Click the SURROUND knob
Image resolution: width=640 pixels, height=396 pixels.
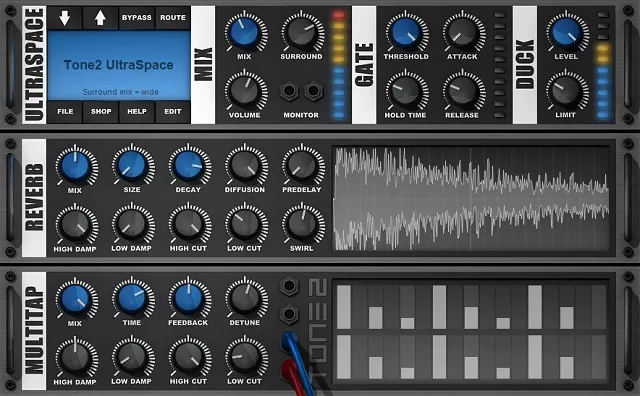(302, 33)
